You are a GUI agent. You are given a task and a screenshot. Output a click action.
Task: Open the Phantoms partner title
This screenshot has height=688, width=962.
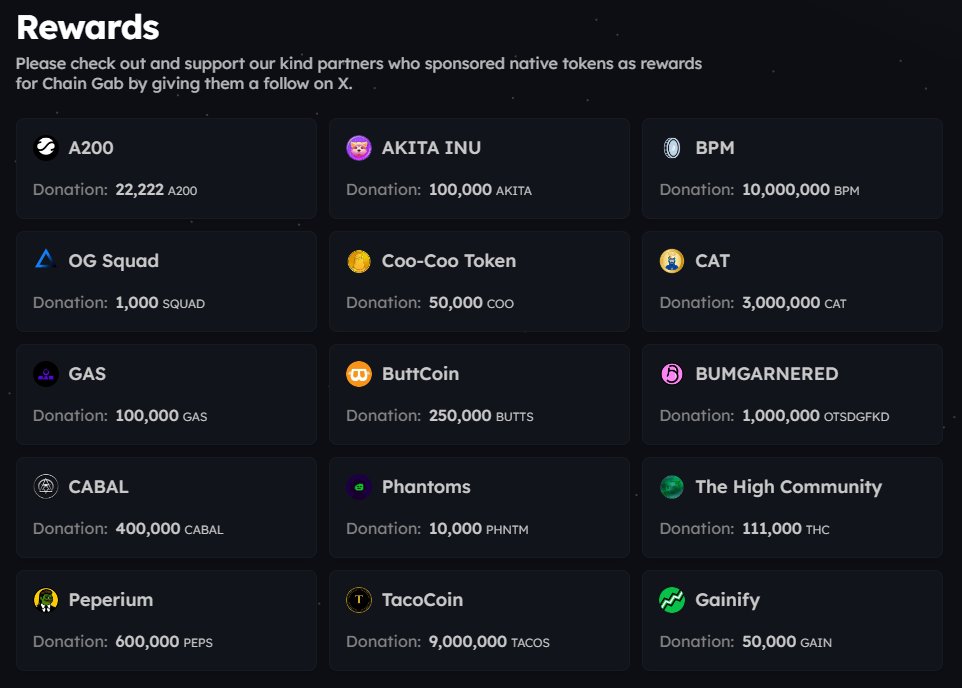(x=426, y=487)
